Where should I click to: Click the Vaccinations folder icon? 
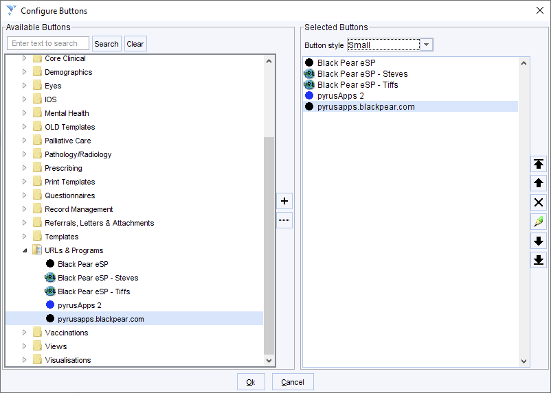pos(37,332)
